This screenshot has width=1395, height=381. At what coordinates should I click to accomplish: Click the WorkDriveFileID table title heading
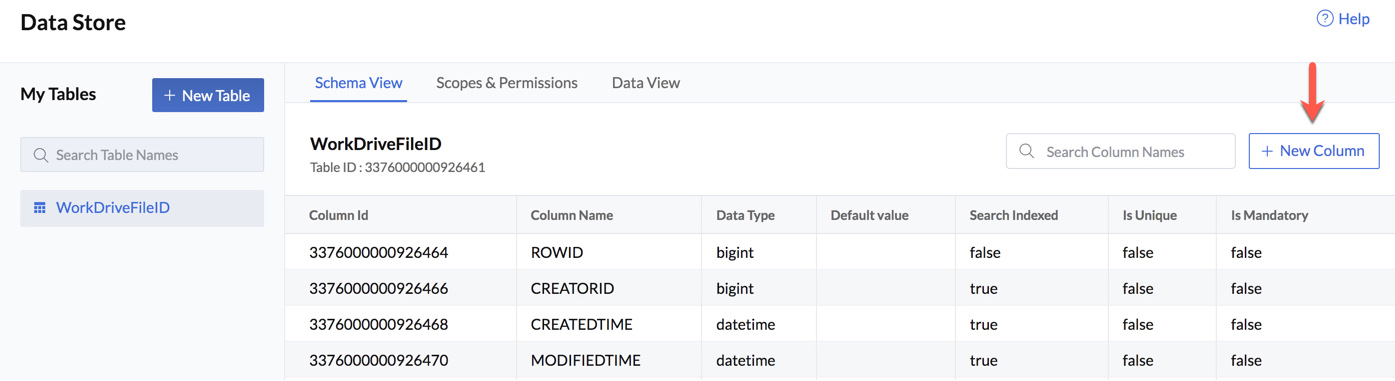[x=376, y=144]
